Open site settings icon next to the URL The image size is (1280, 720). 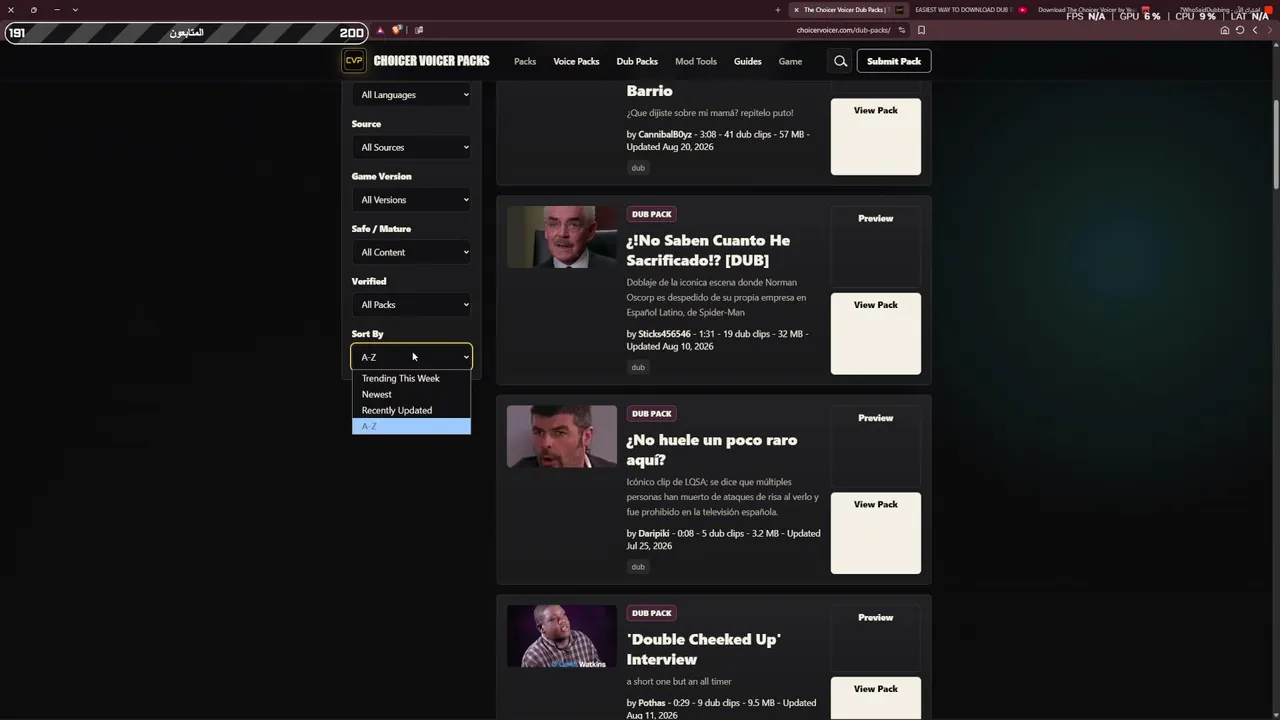tap(902, 30)
